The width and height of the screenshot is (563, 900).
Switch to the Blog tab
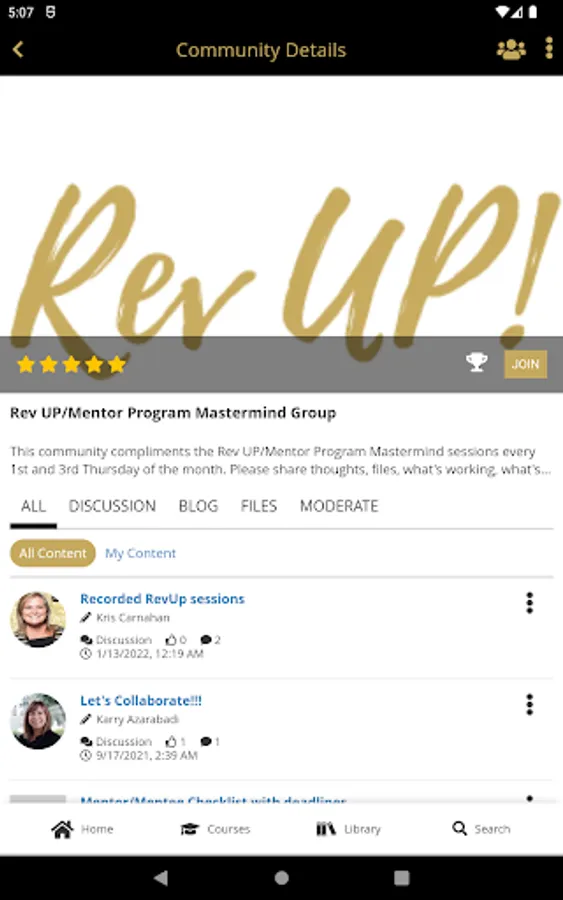[198, 506]
